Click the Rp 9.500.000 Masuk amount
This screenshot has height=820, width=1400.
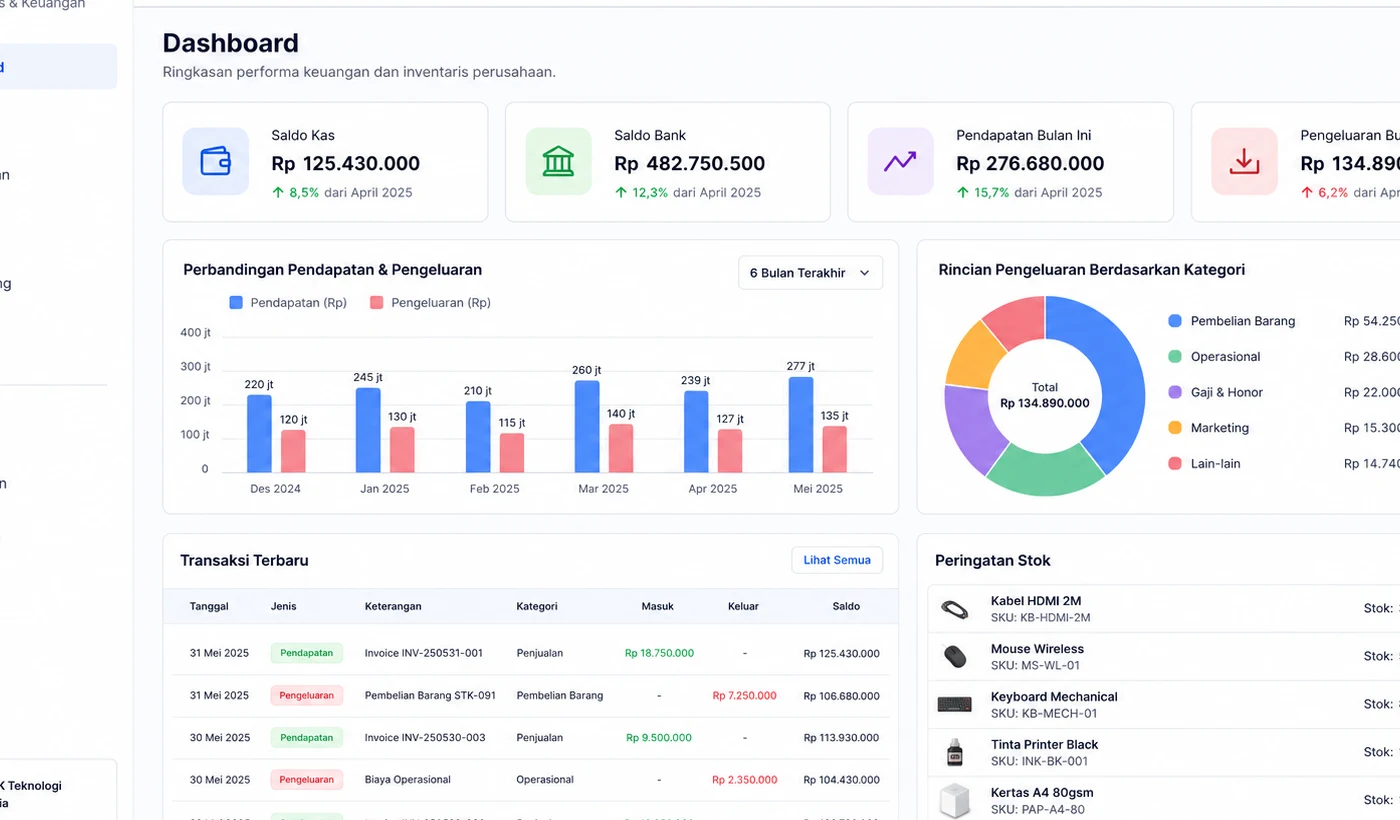pyautogui.click(x=659, y=737)
